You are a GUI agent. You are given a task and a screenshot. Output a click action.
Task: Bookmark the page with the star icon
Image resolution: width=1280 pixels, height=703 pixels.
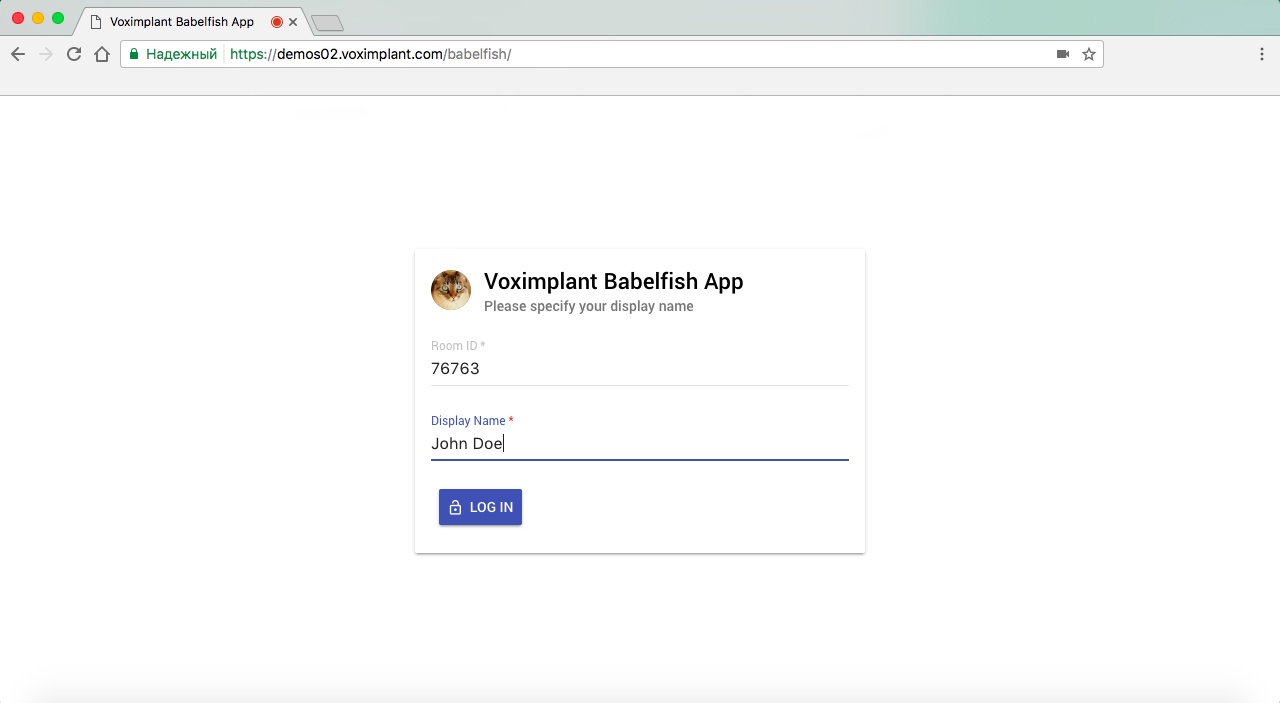click(x=1089, y=54)
